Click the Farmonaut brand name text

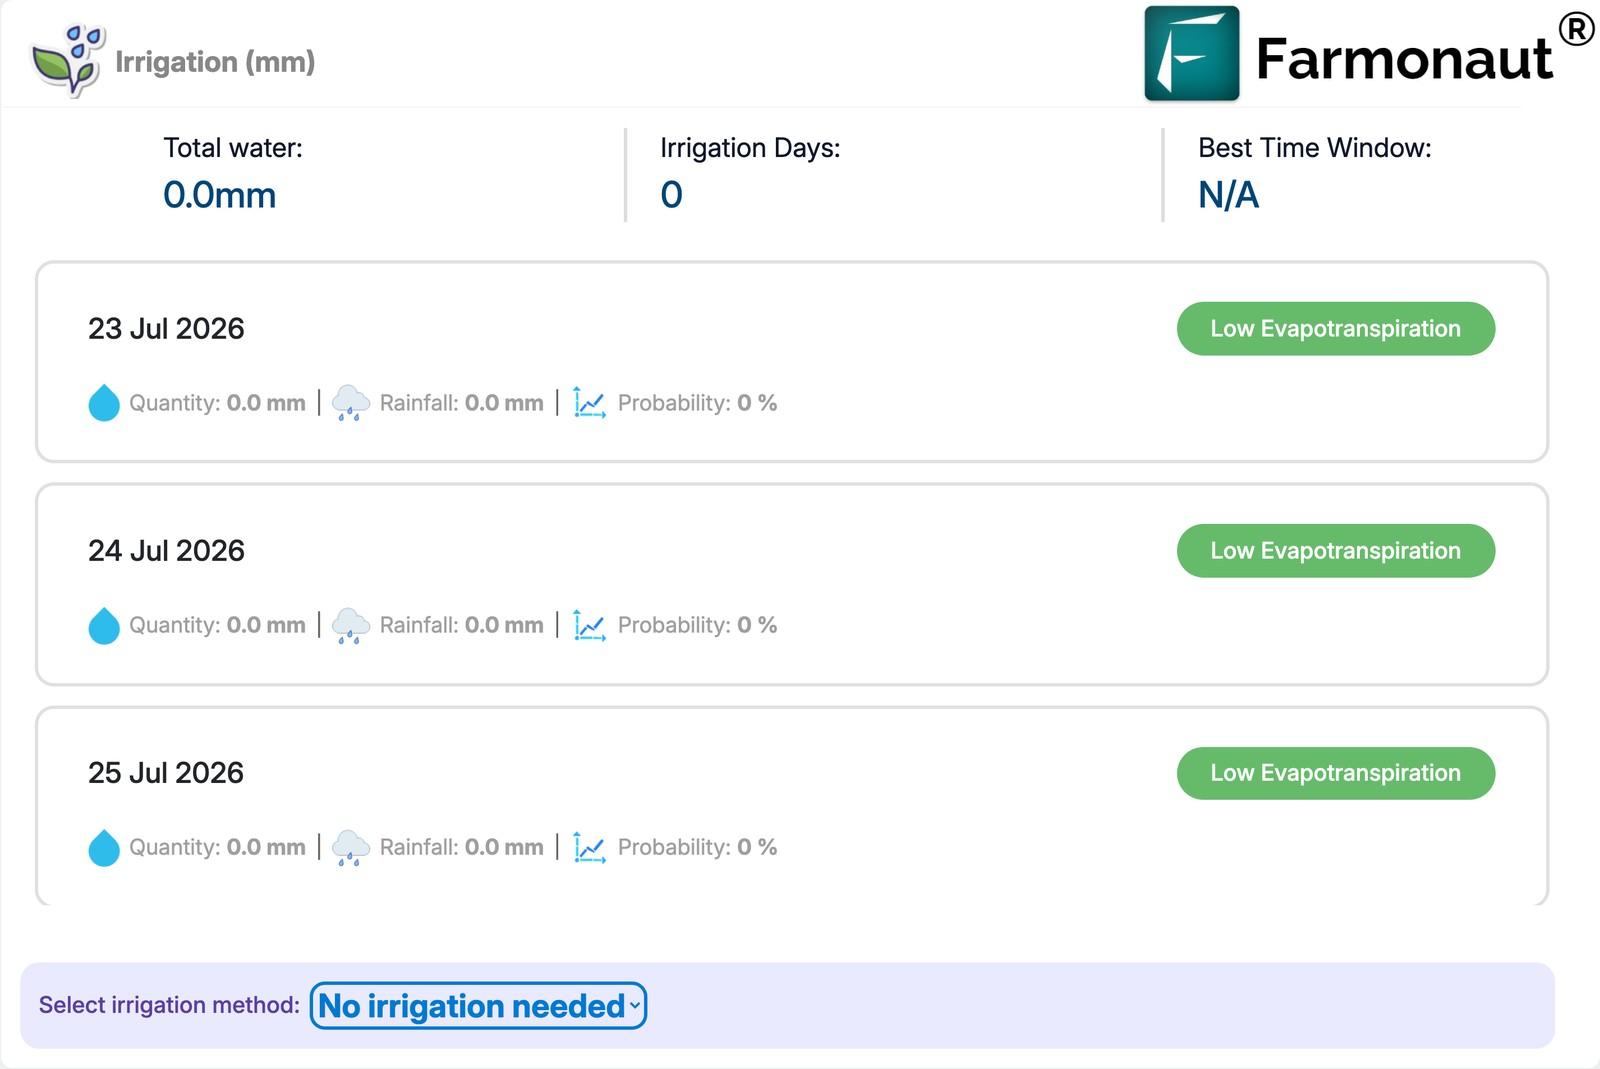point(1404,58)
